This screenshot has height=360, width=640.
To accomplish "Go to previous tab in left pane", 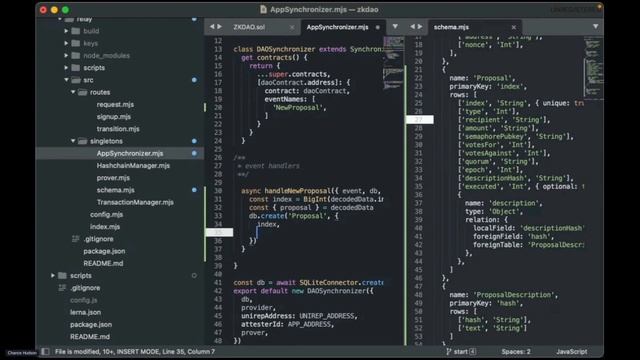I will [x=212, y=27].
